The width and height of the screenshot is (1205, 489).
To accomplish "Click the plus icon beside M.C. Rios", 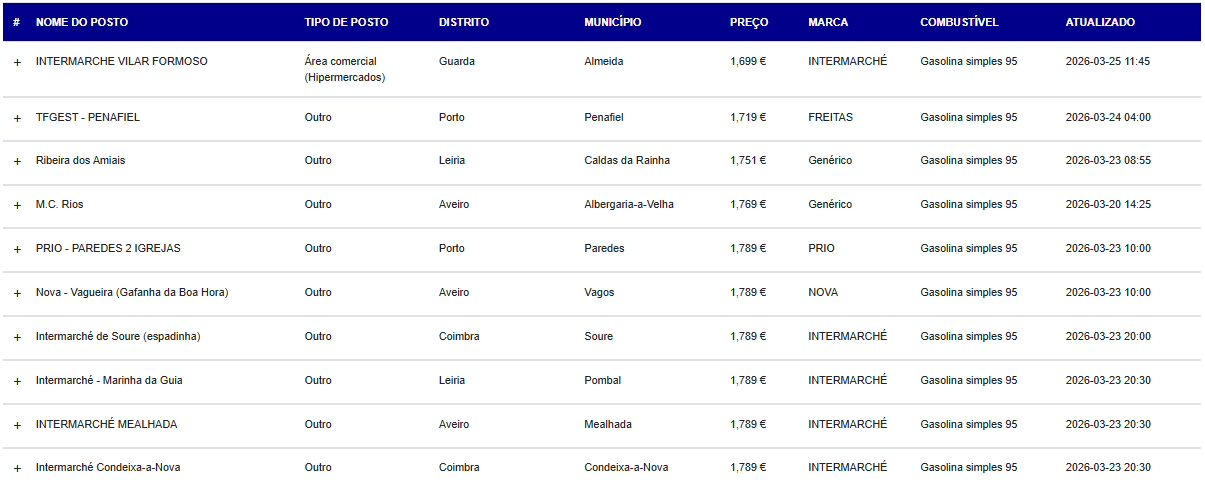I will click(17, 205).
